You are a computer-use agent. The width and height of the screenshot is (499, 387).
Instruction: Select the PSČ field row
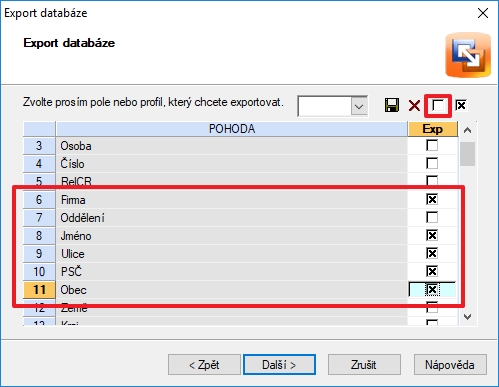tap(232, 272)
